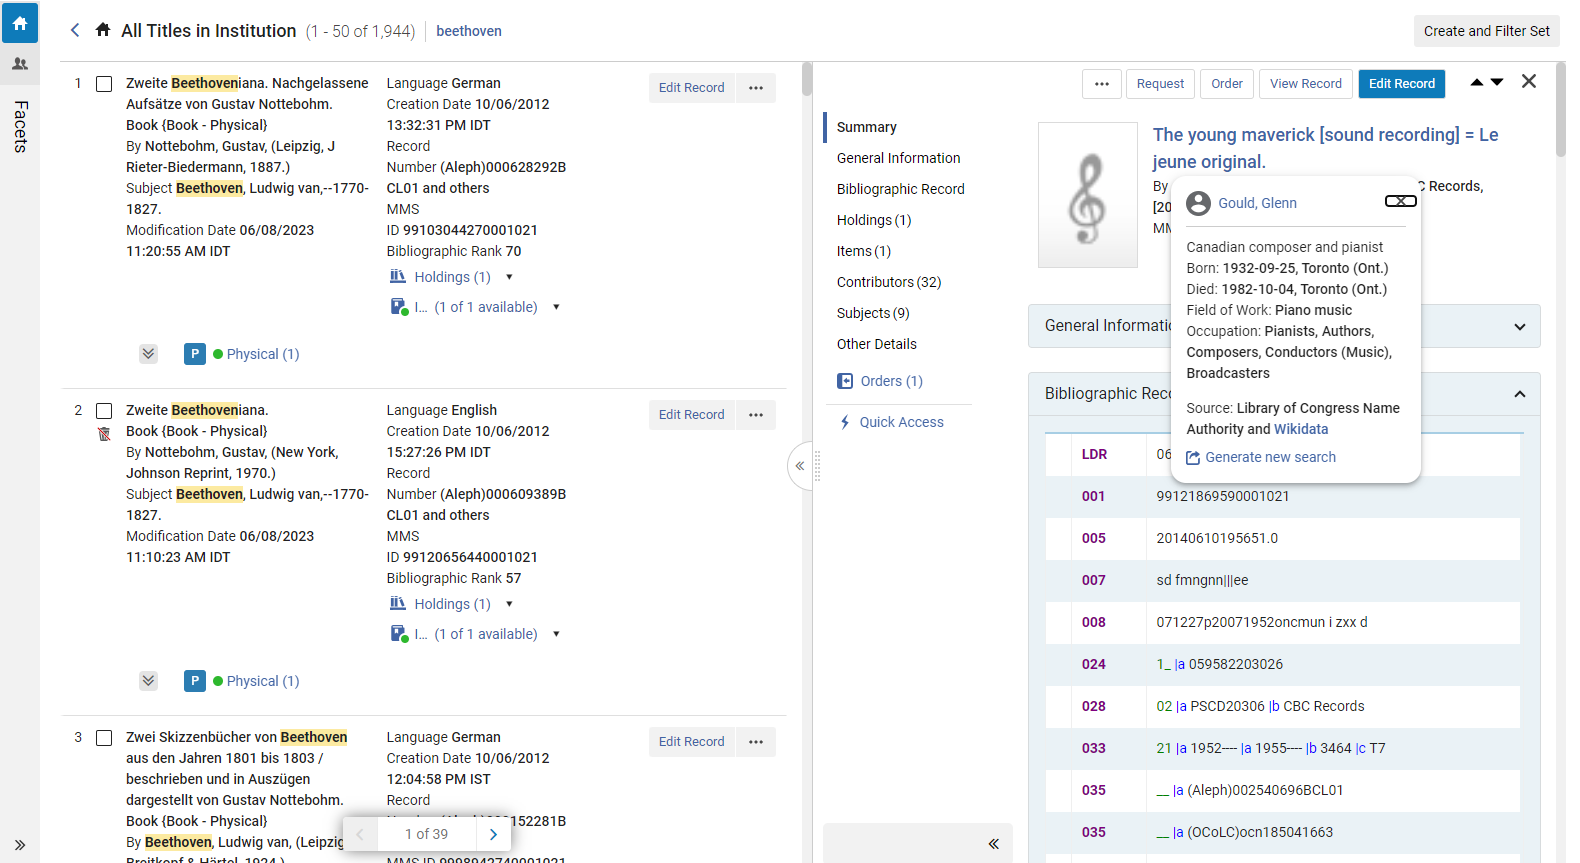Expand record 1 details with double-chevron
Viewport: 1580px width, 863px height.
coord(148,353)
